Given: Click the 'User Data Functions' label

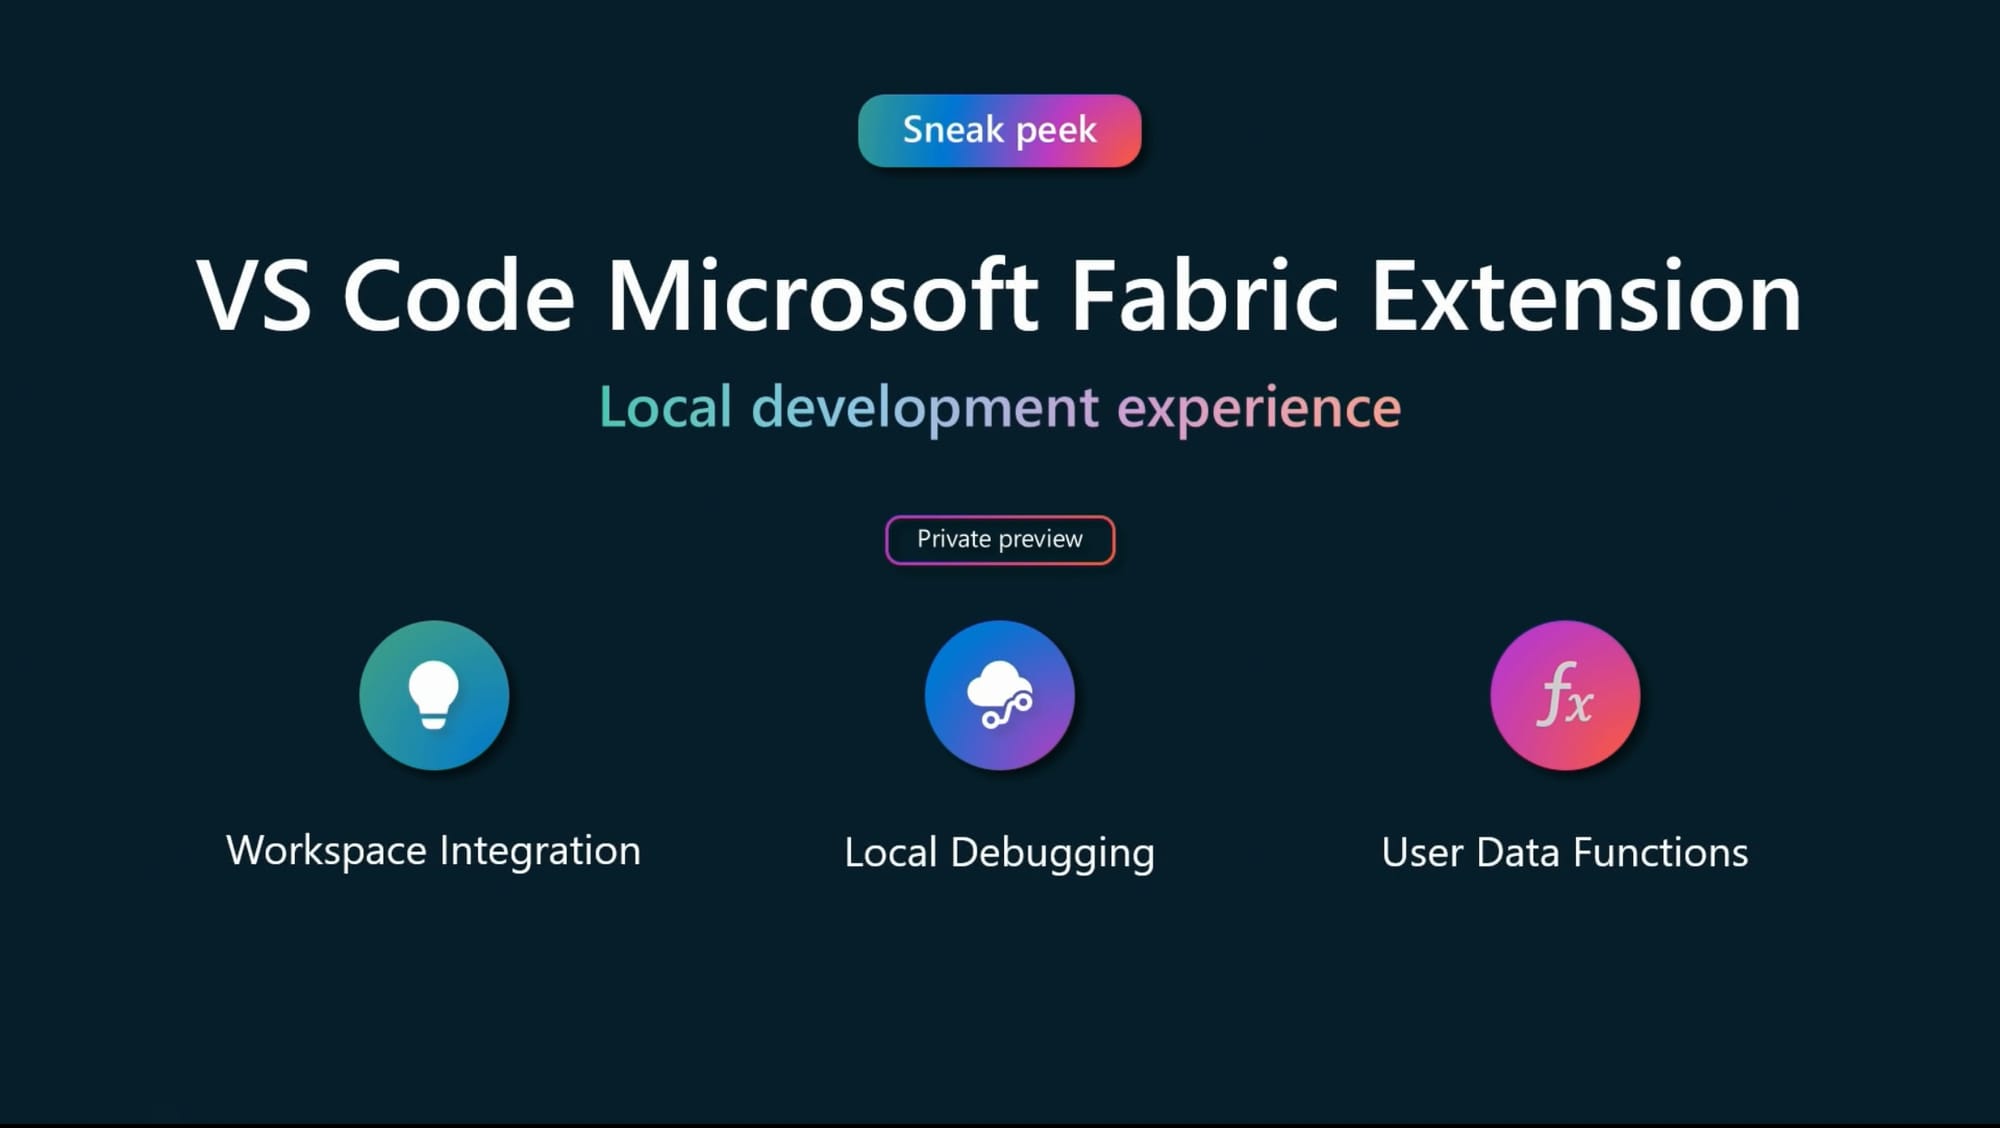Looking at the screenshot, I should [x=1565, y=853].
